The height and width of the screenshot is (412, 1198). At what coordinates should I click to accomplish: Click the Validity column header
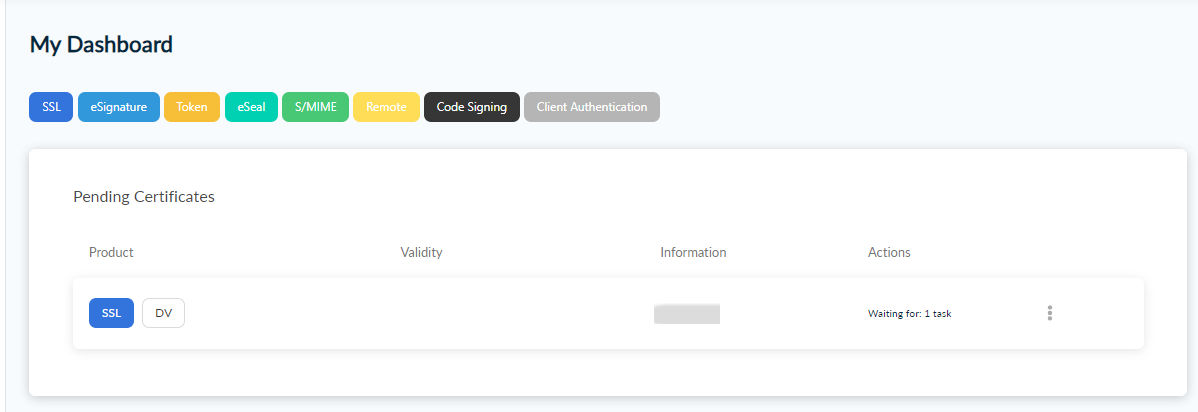click(x=421, y=252)
